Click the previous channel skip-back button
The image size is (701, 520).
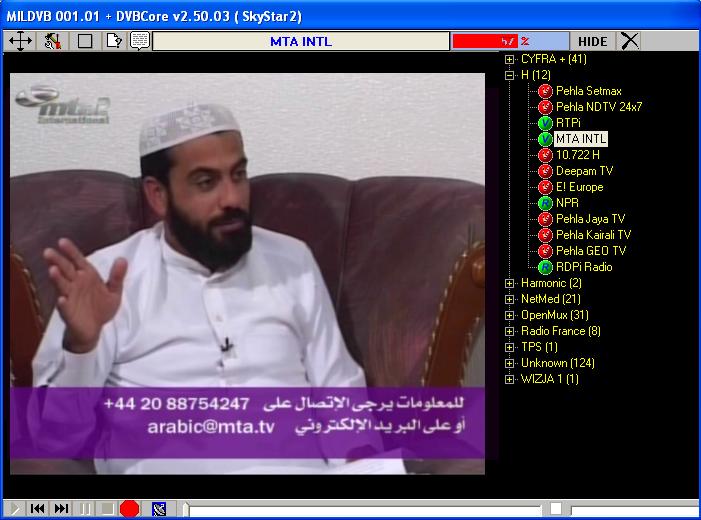[x=37, y=509]
